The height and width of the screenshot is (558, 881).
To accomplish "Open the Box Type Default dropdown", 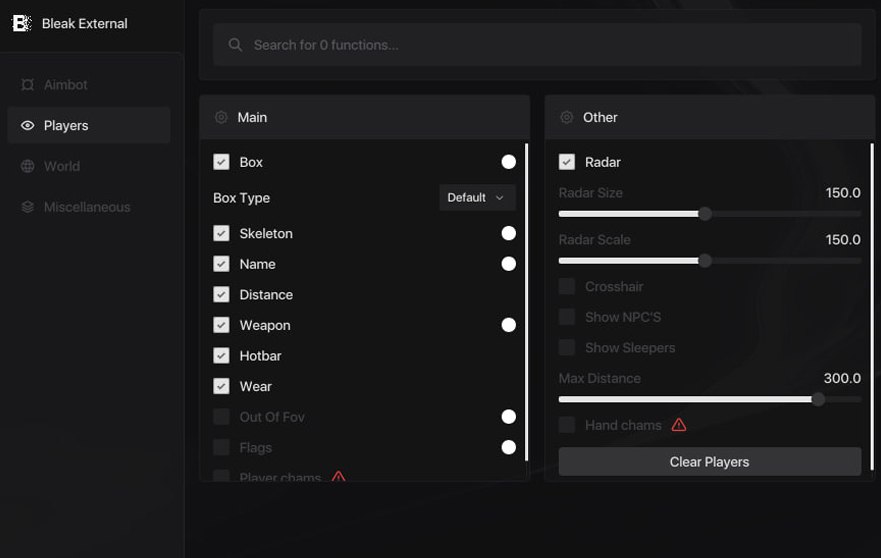I will 477,198.
